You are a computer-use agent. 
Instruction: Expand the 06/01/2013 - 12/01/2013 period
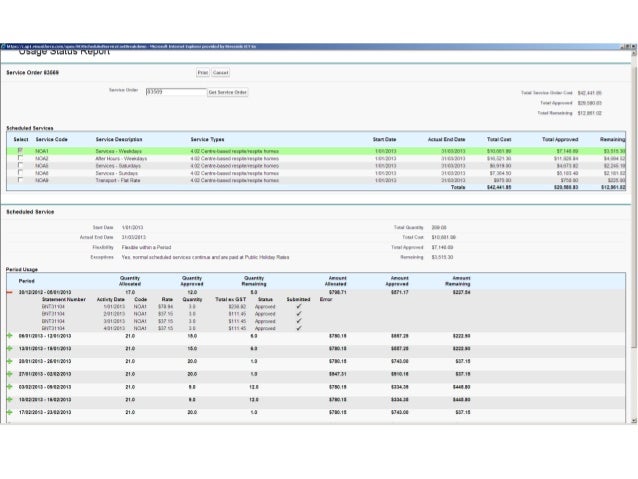[x=9, y=336]
